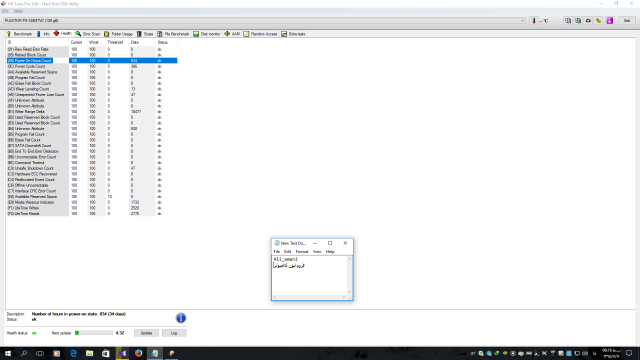Open the Folder Usage tab
This screenshot has width=640, height=360.
(118, 34)
